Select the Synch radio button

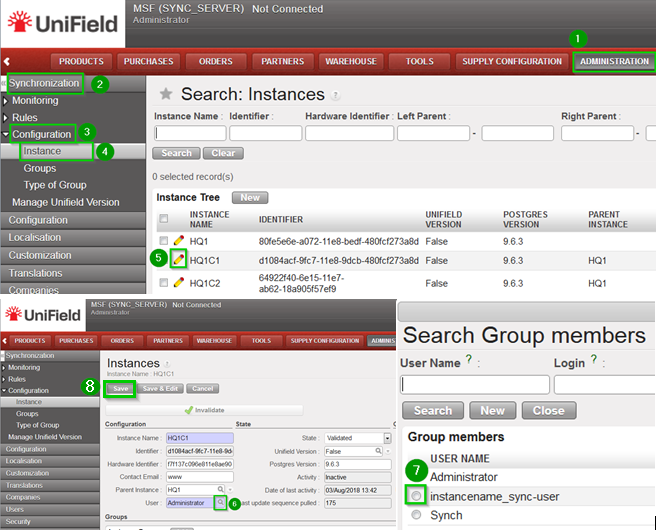point(416,515)
